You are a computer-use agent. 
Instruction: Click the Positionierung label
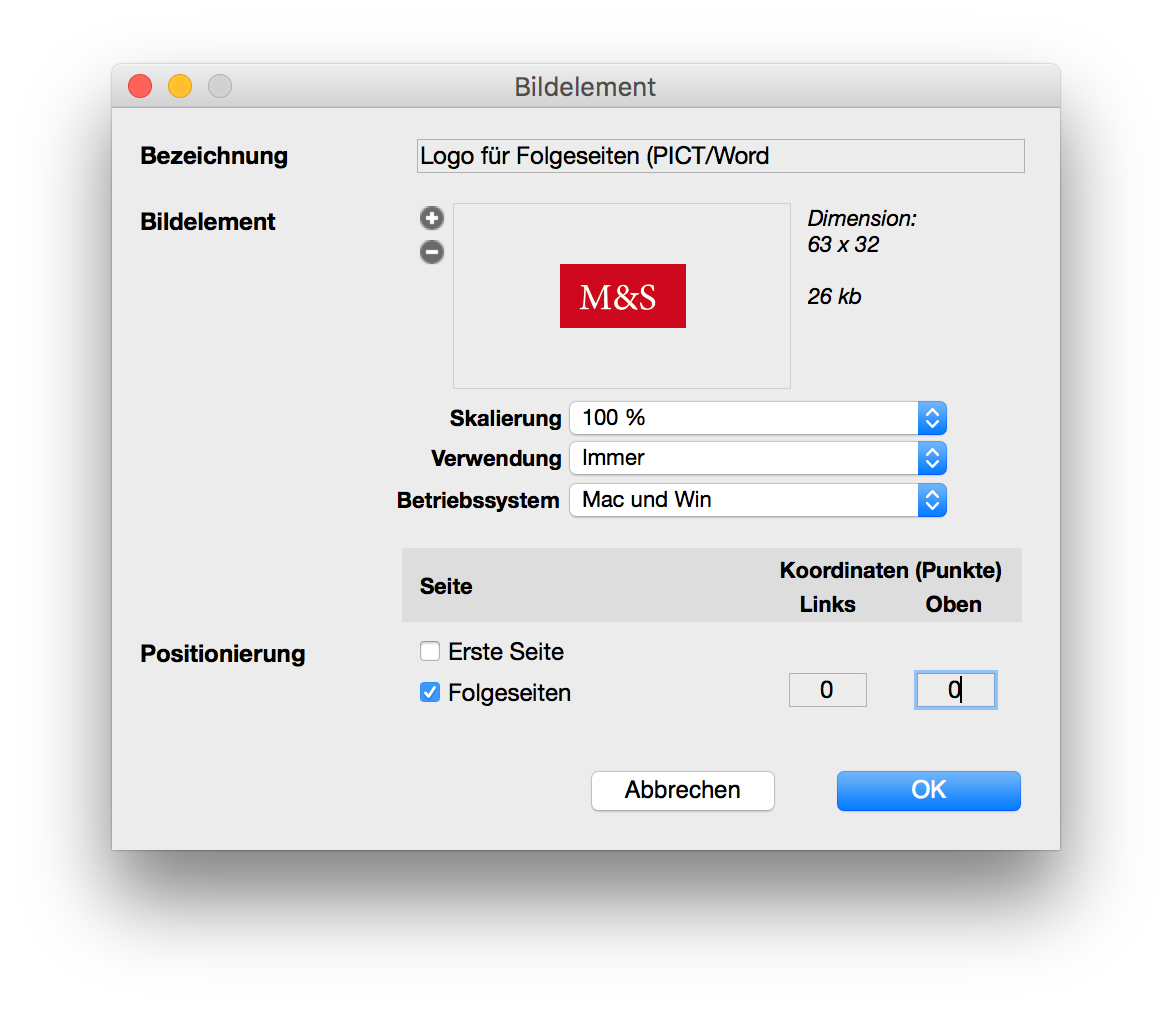click(x=223, y=654)
